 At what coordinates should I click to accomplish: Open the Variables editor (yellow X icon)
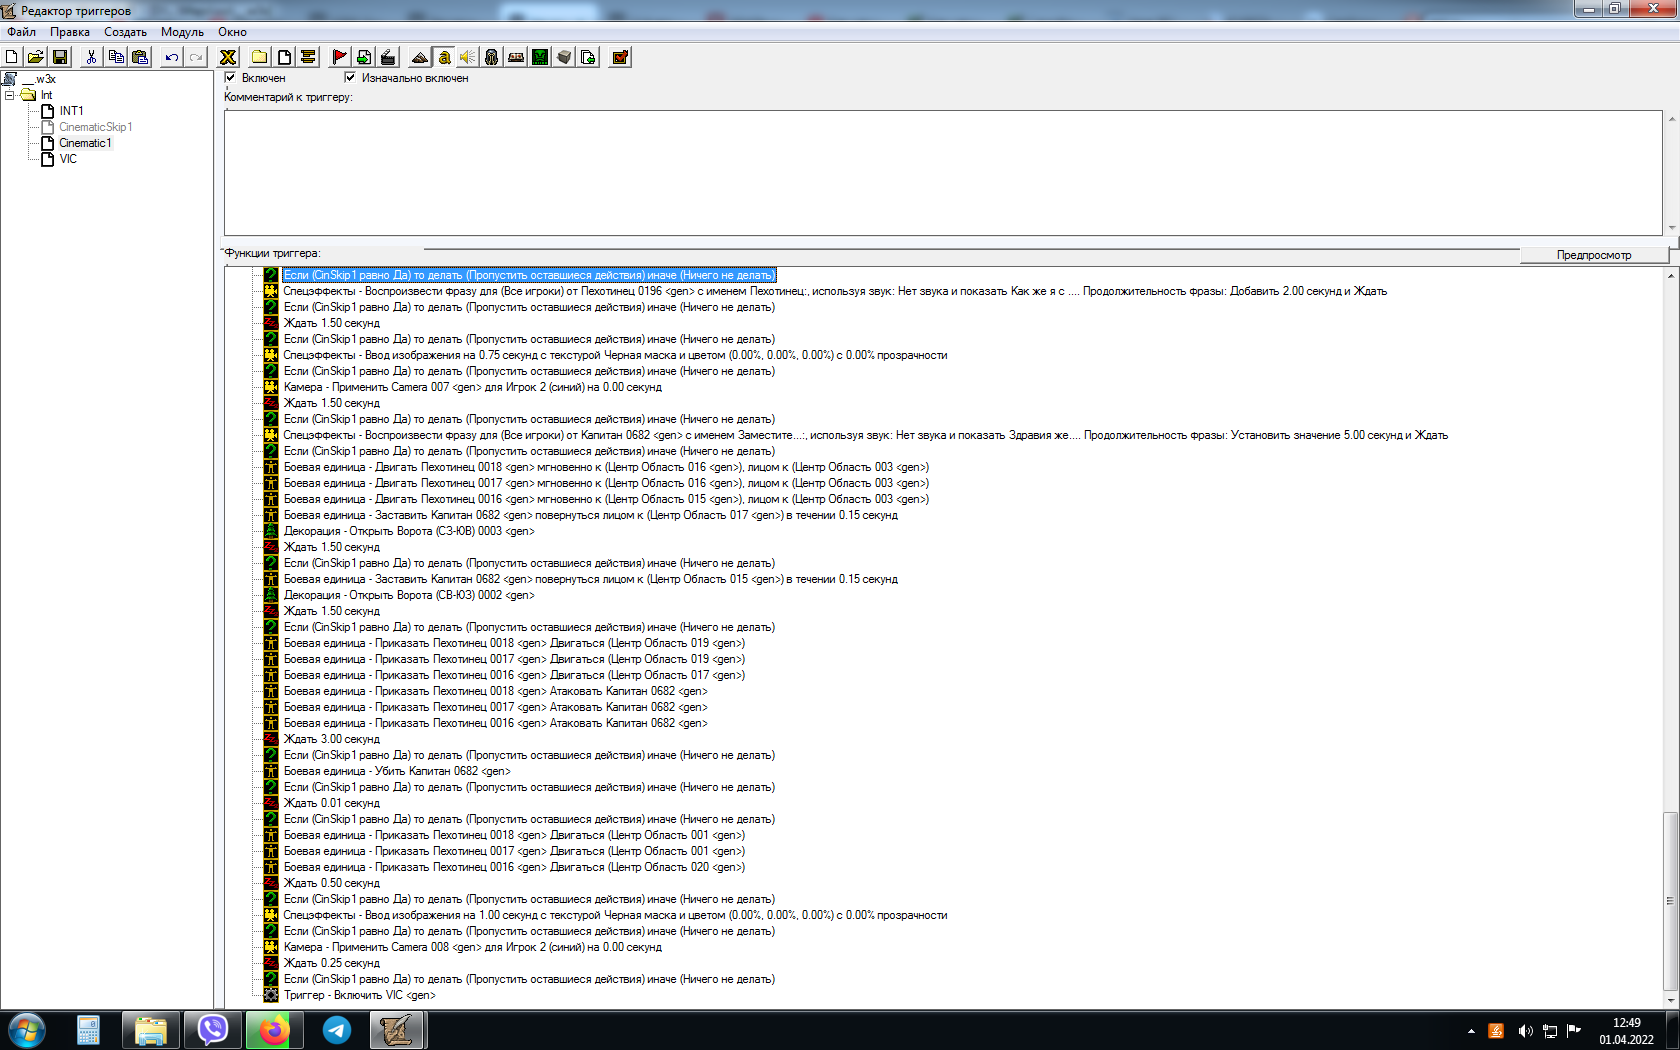click(x=228, y=57)
